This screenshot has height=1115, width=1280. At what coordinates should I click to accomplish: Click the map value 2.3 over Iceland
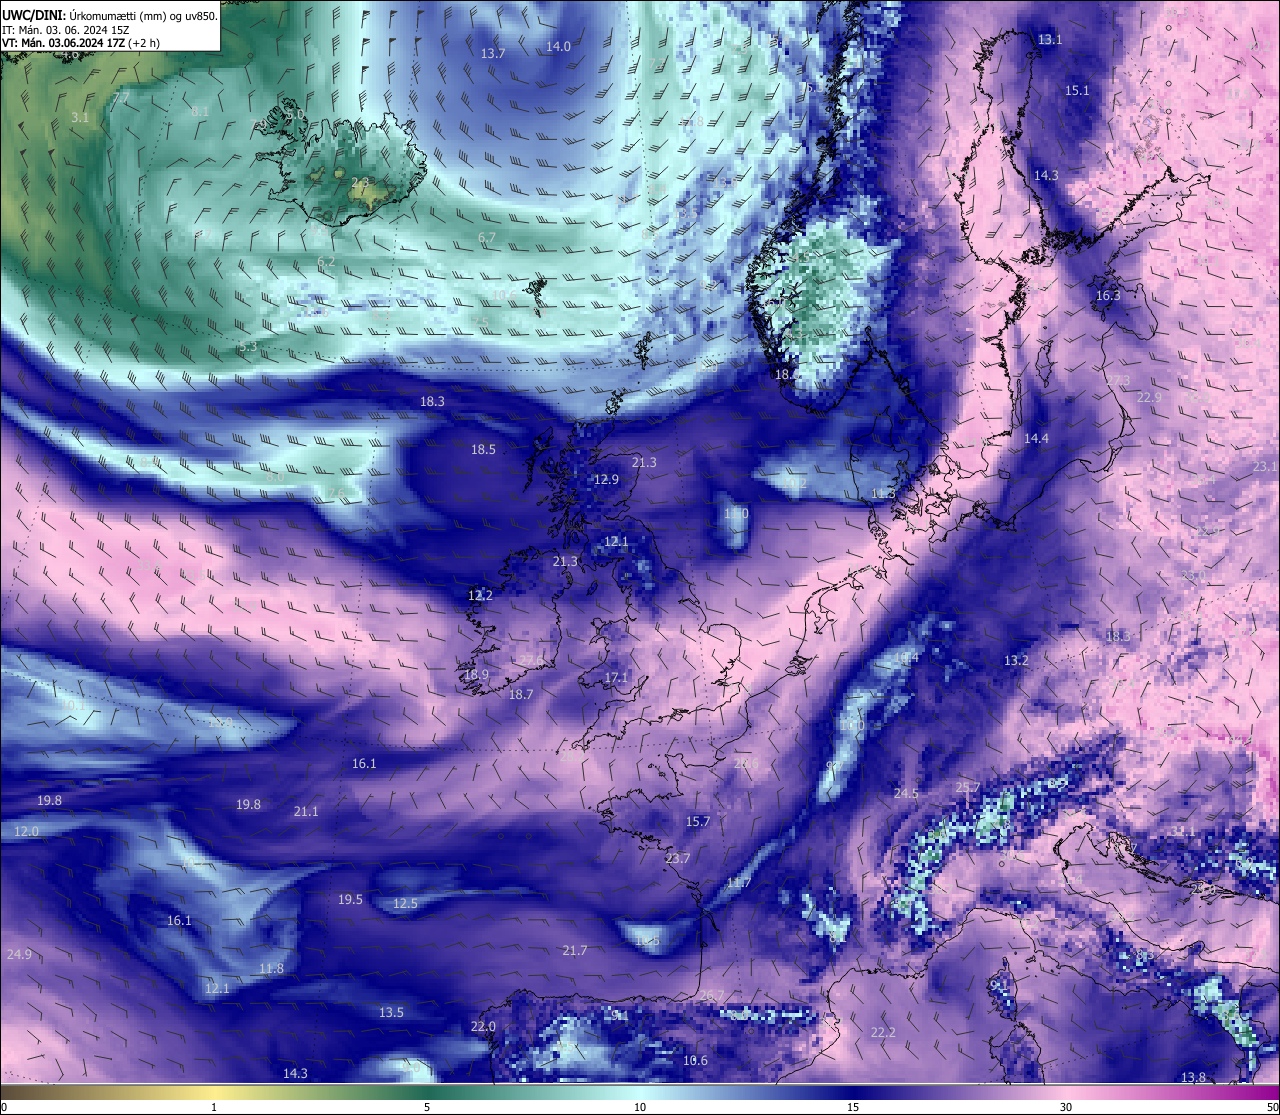[x=360, y=182]
